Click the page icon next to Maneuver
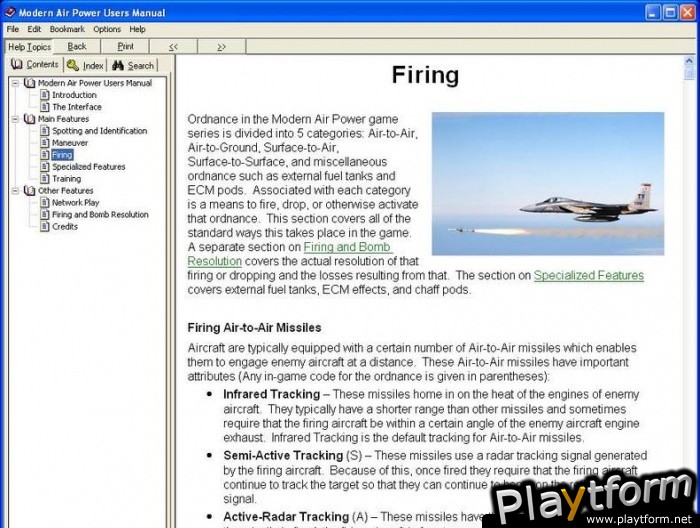Screen dimensions: 700x528 45,143
